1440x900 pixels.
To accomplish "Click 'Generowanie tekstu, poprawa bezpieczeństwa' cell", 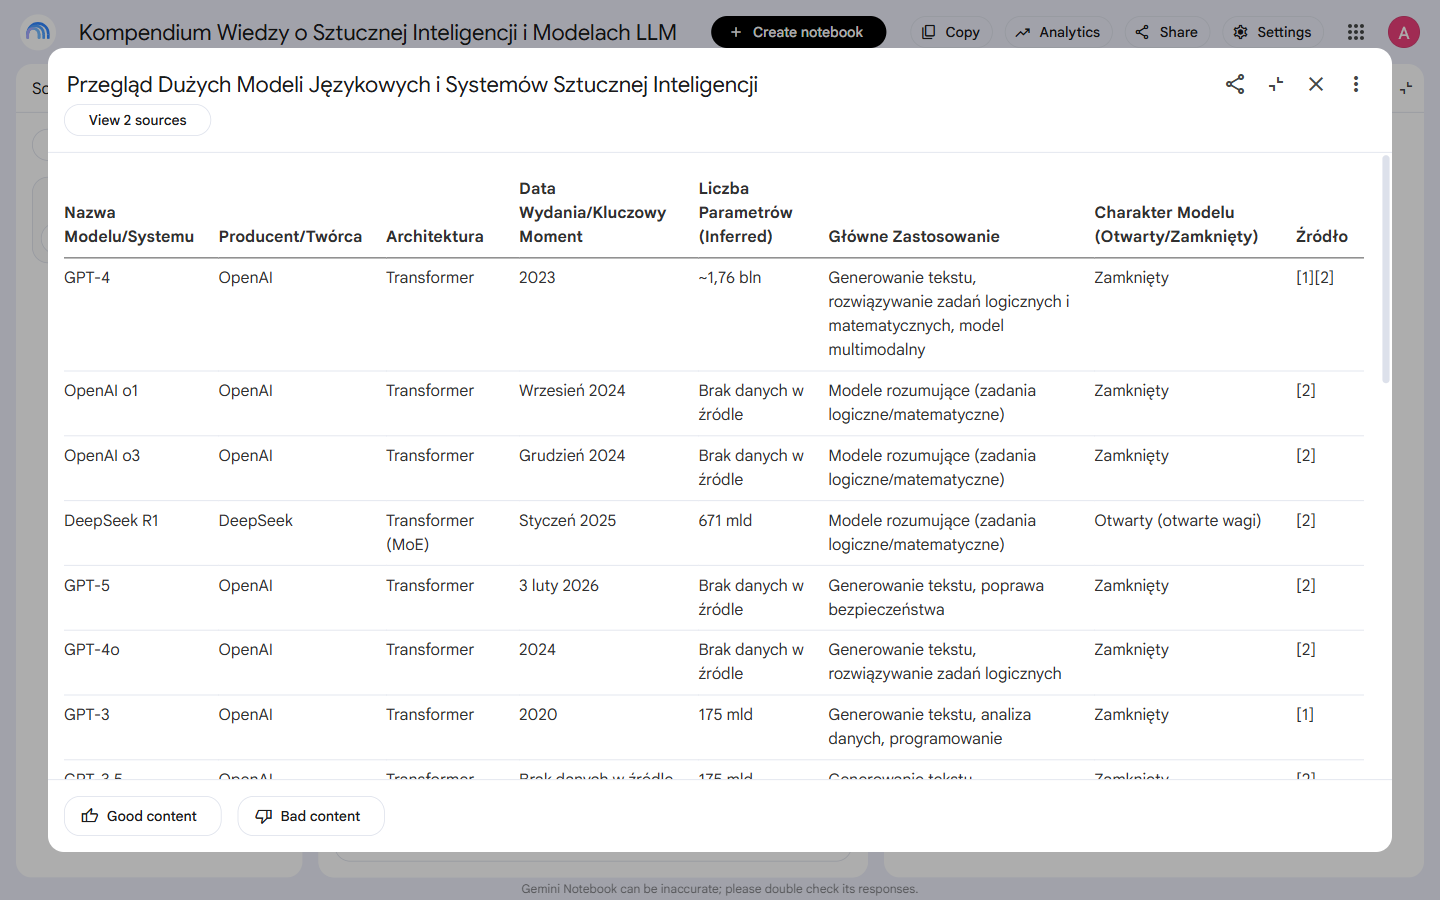I will tap(936, 597).
